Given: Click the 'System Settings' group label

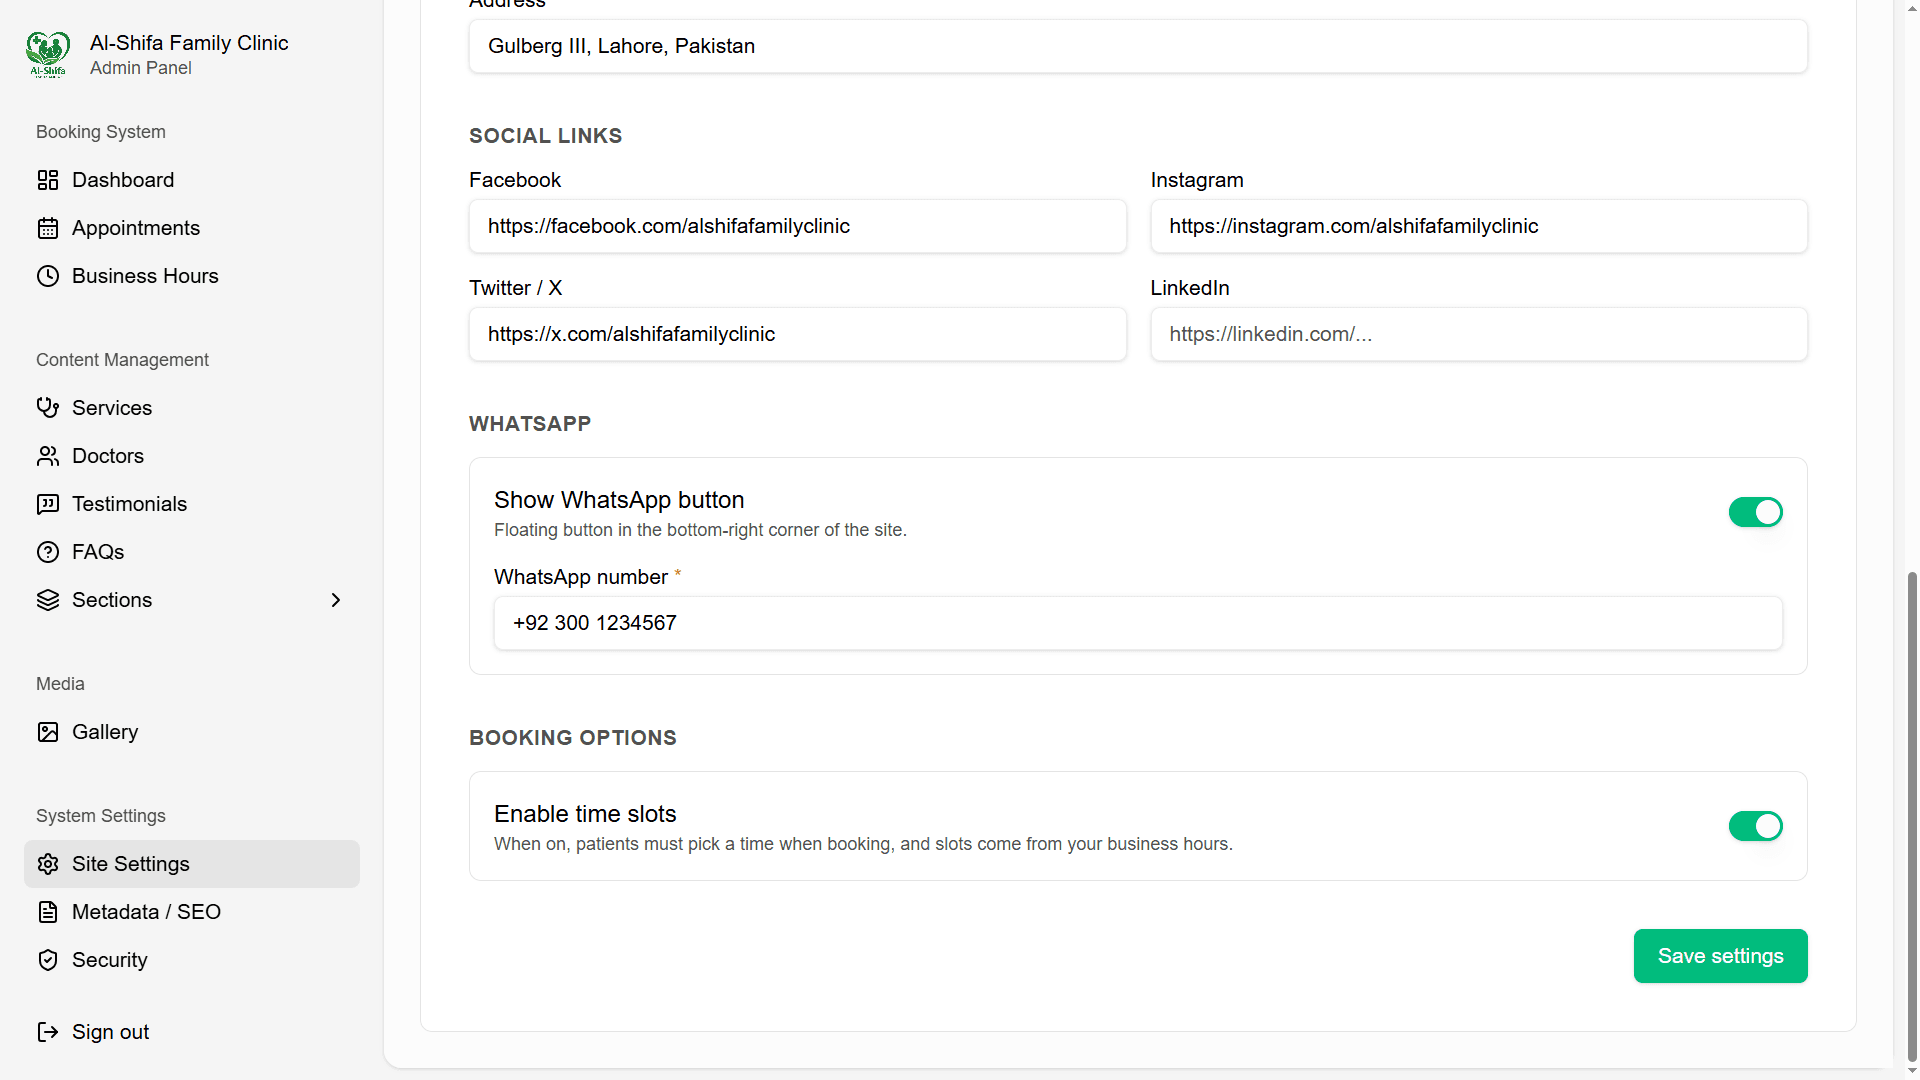Looking at the screenshot, I should 101,816.
